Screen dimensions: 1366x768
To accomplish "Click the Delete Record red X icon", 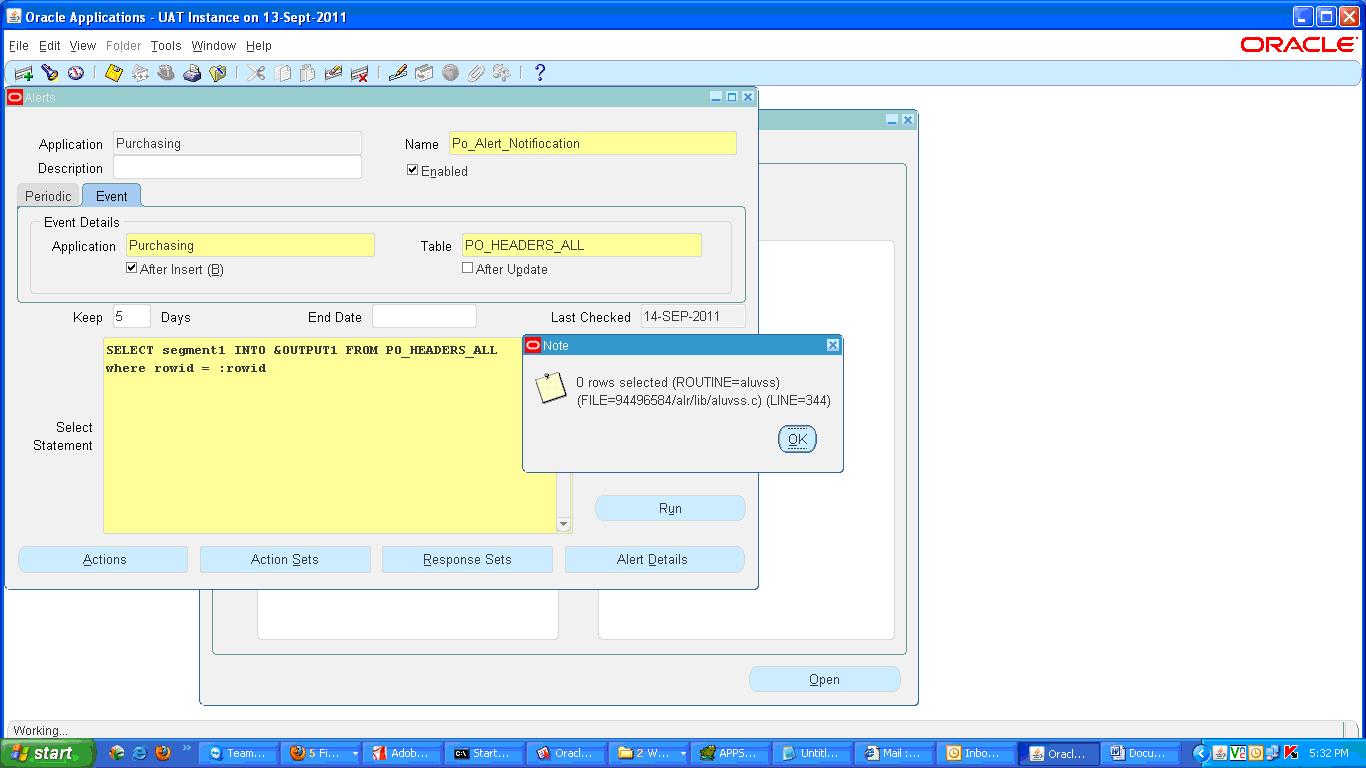I will [360, 73].
